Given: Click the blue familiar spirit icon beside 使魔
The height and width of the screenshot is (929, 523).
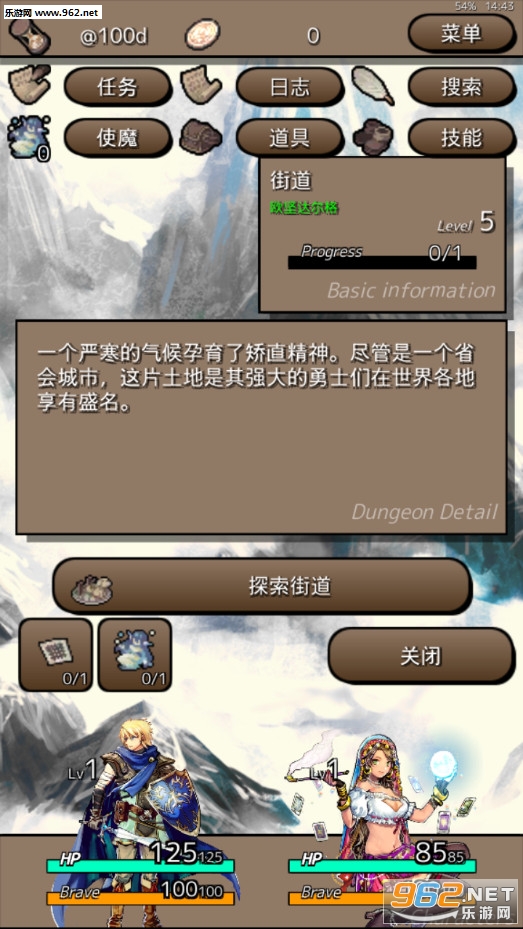Looking at the screenshot, I should click(29, 137).
